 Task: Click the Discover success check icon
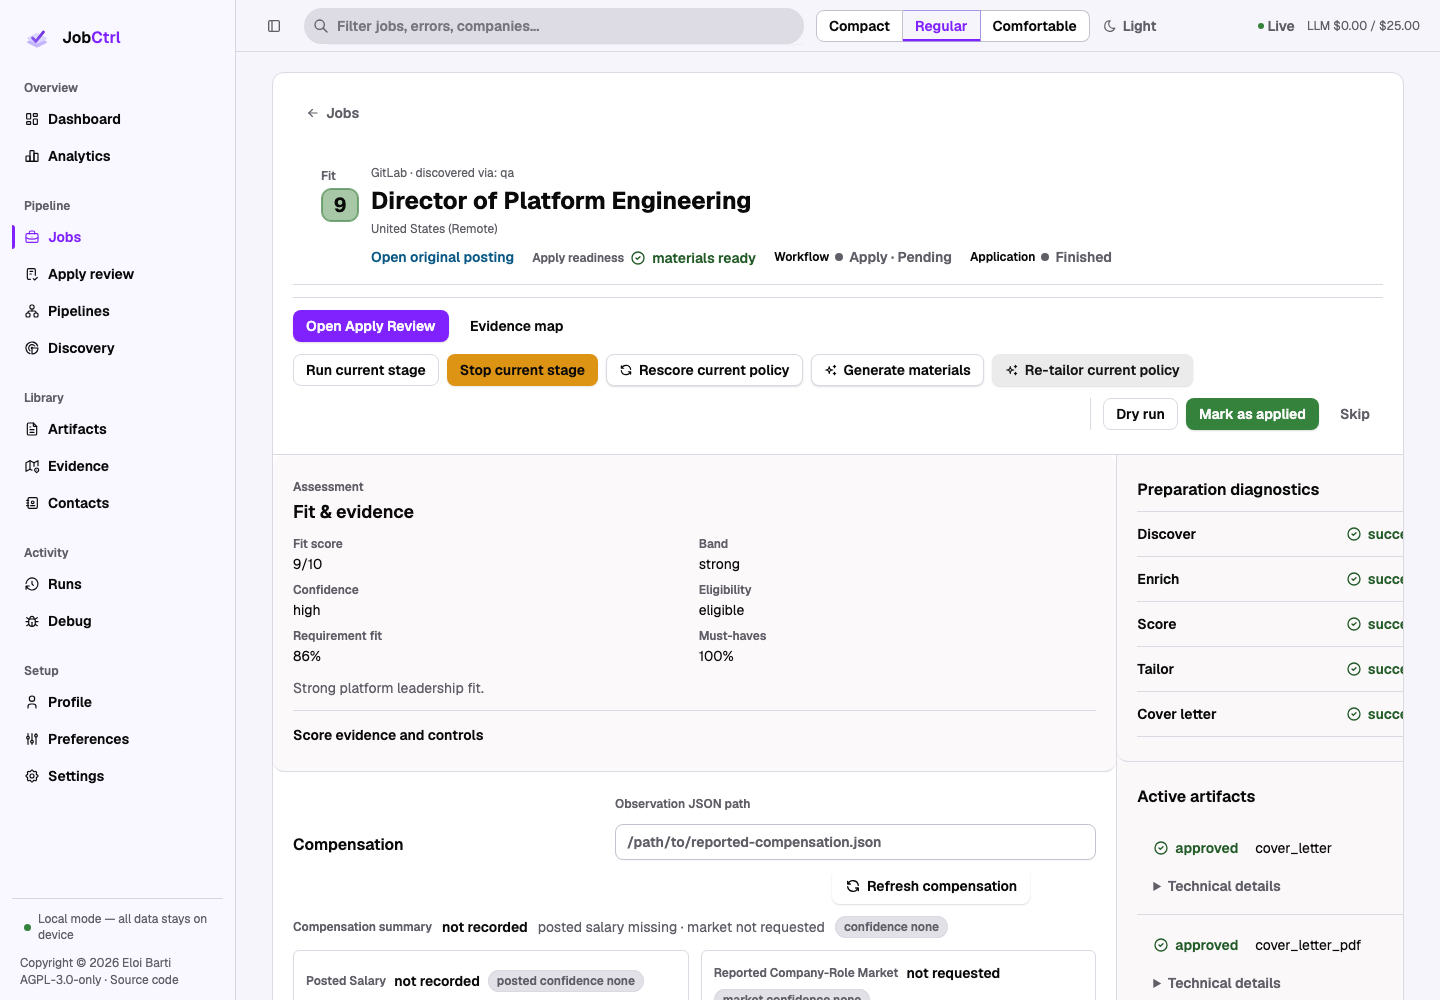click(1354, 534)
